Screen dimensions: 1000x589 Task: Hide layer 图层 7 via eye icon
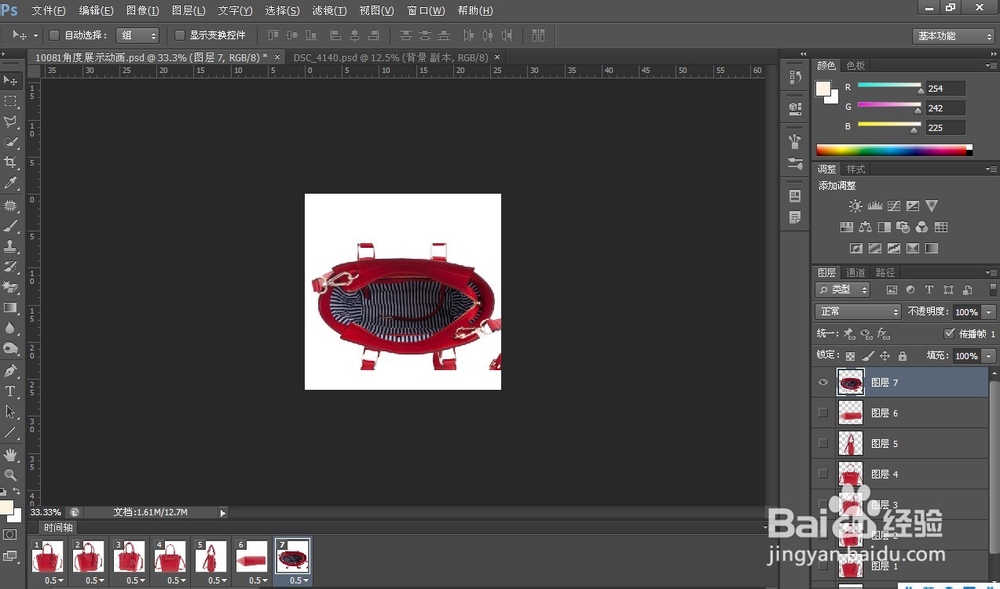823,382
